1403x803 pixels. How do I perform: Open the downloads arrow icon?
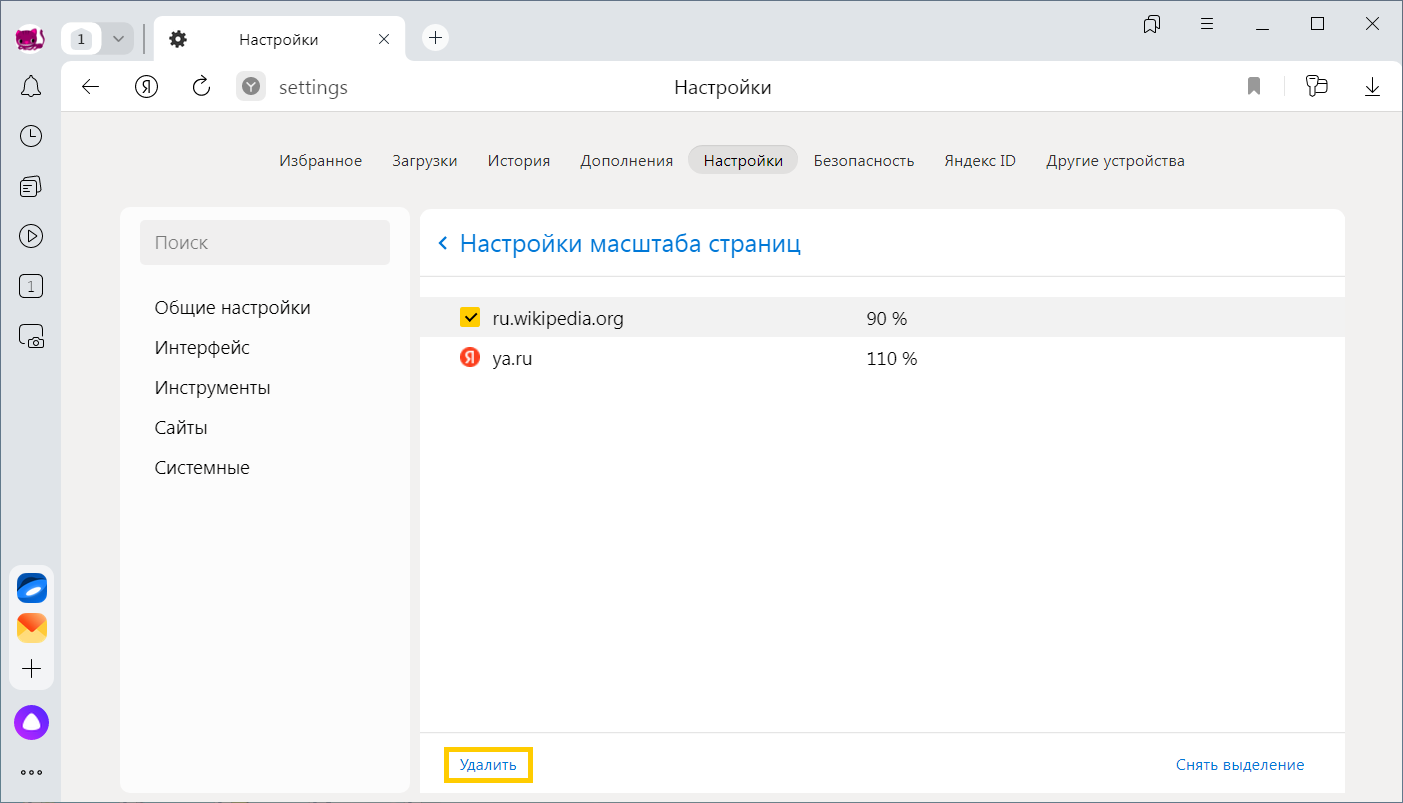(x=1372, y=87)
